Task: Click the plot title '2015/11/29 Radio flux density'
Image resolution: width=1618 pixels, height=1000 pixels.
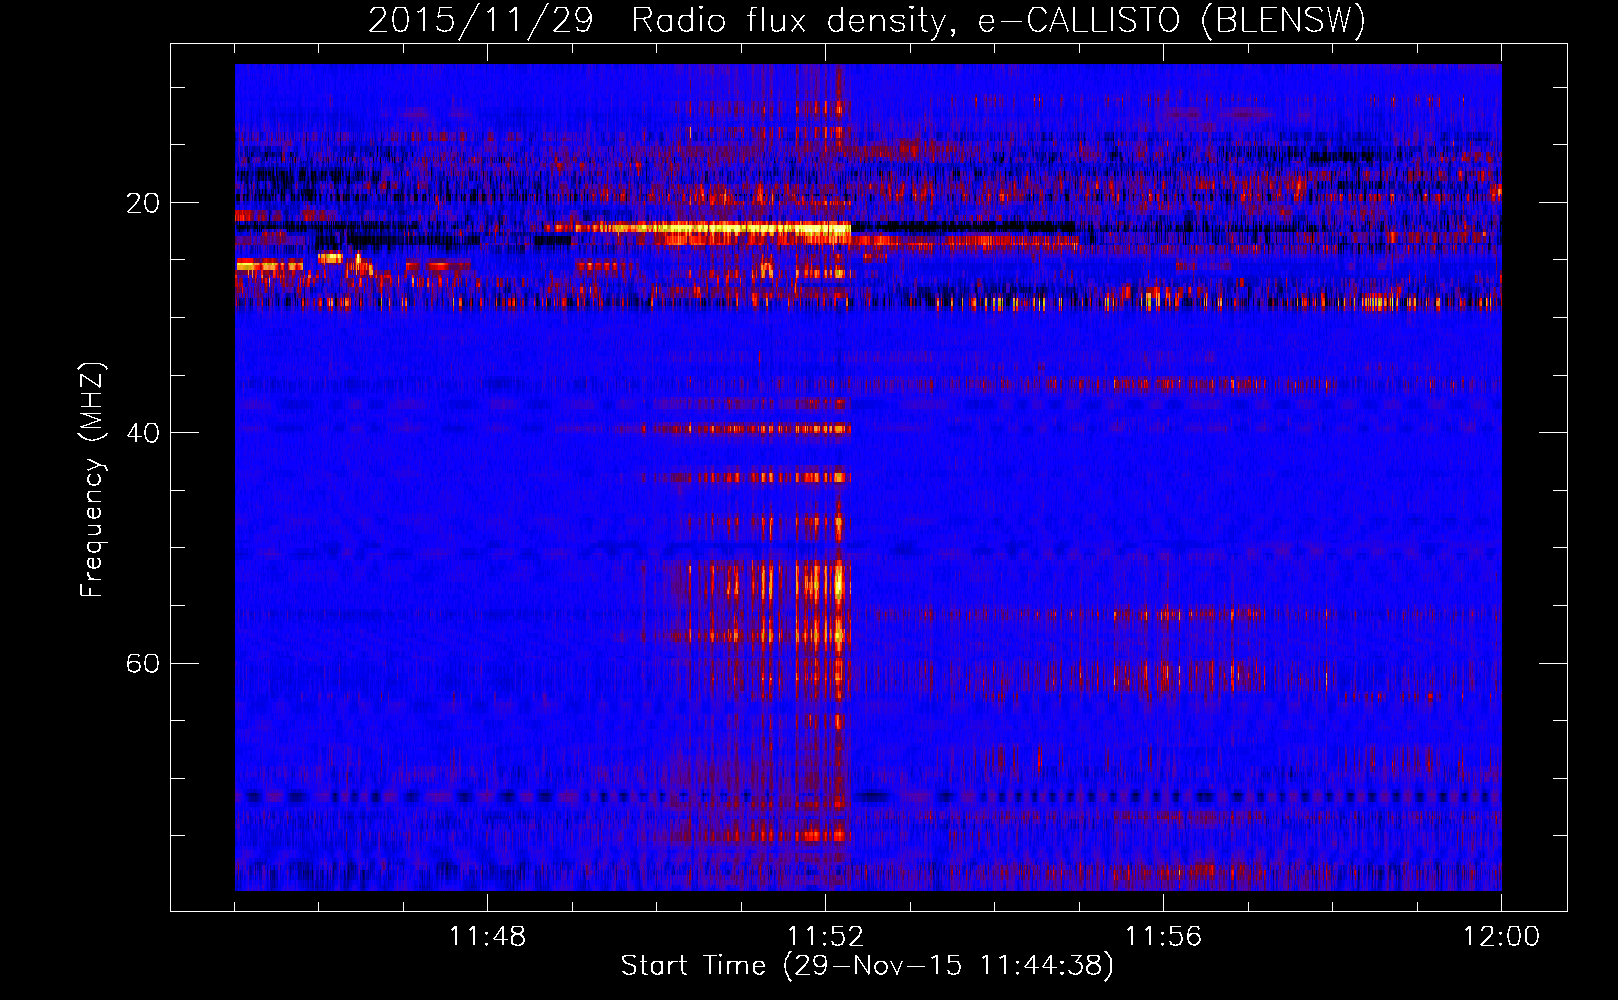Action: (x=867, y=20)
